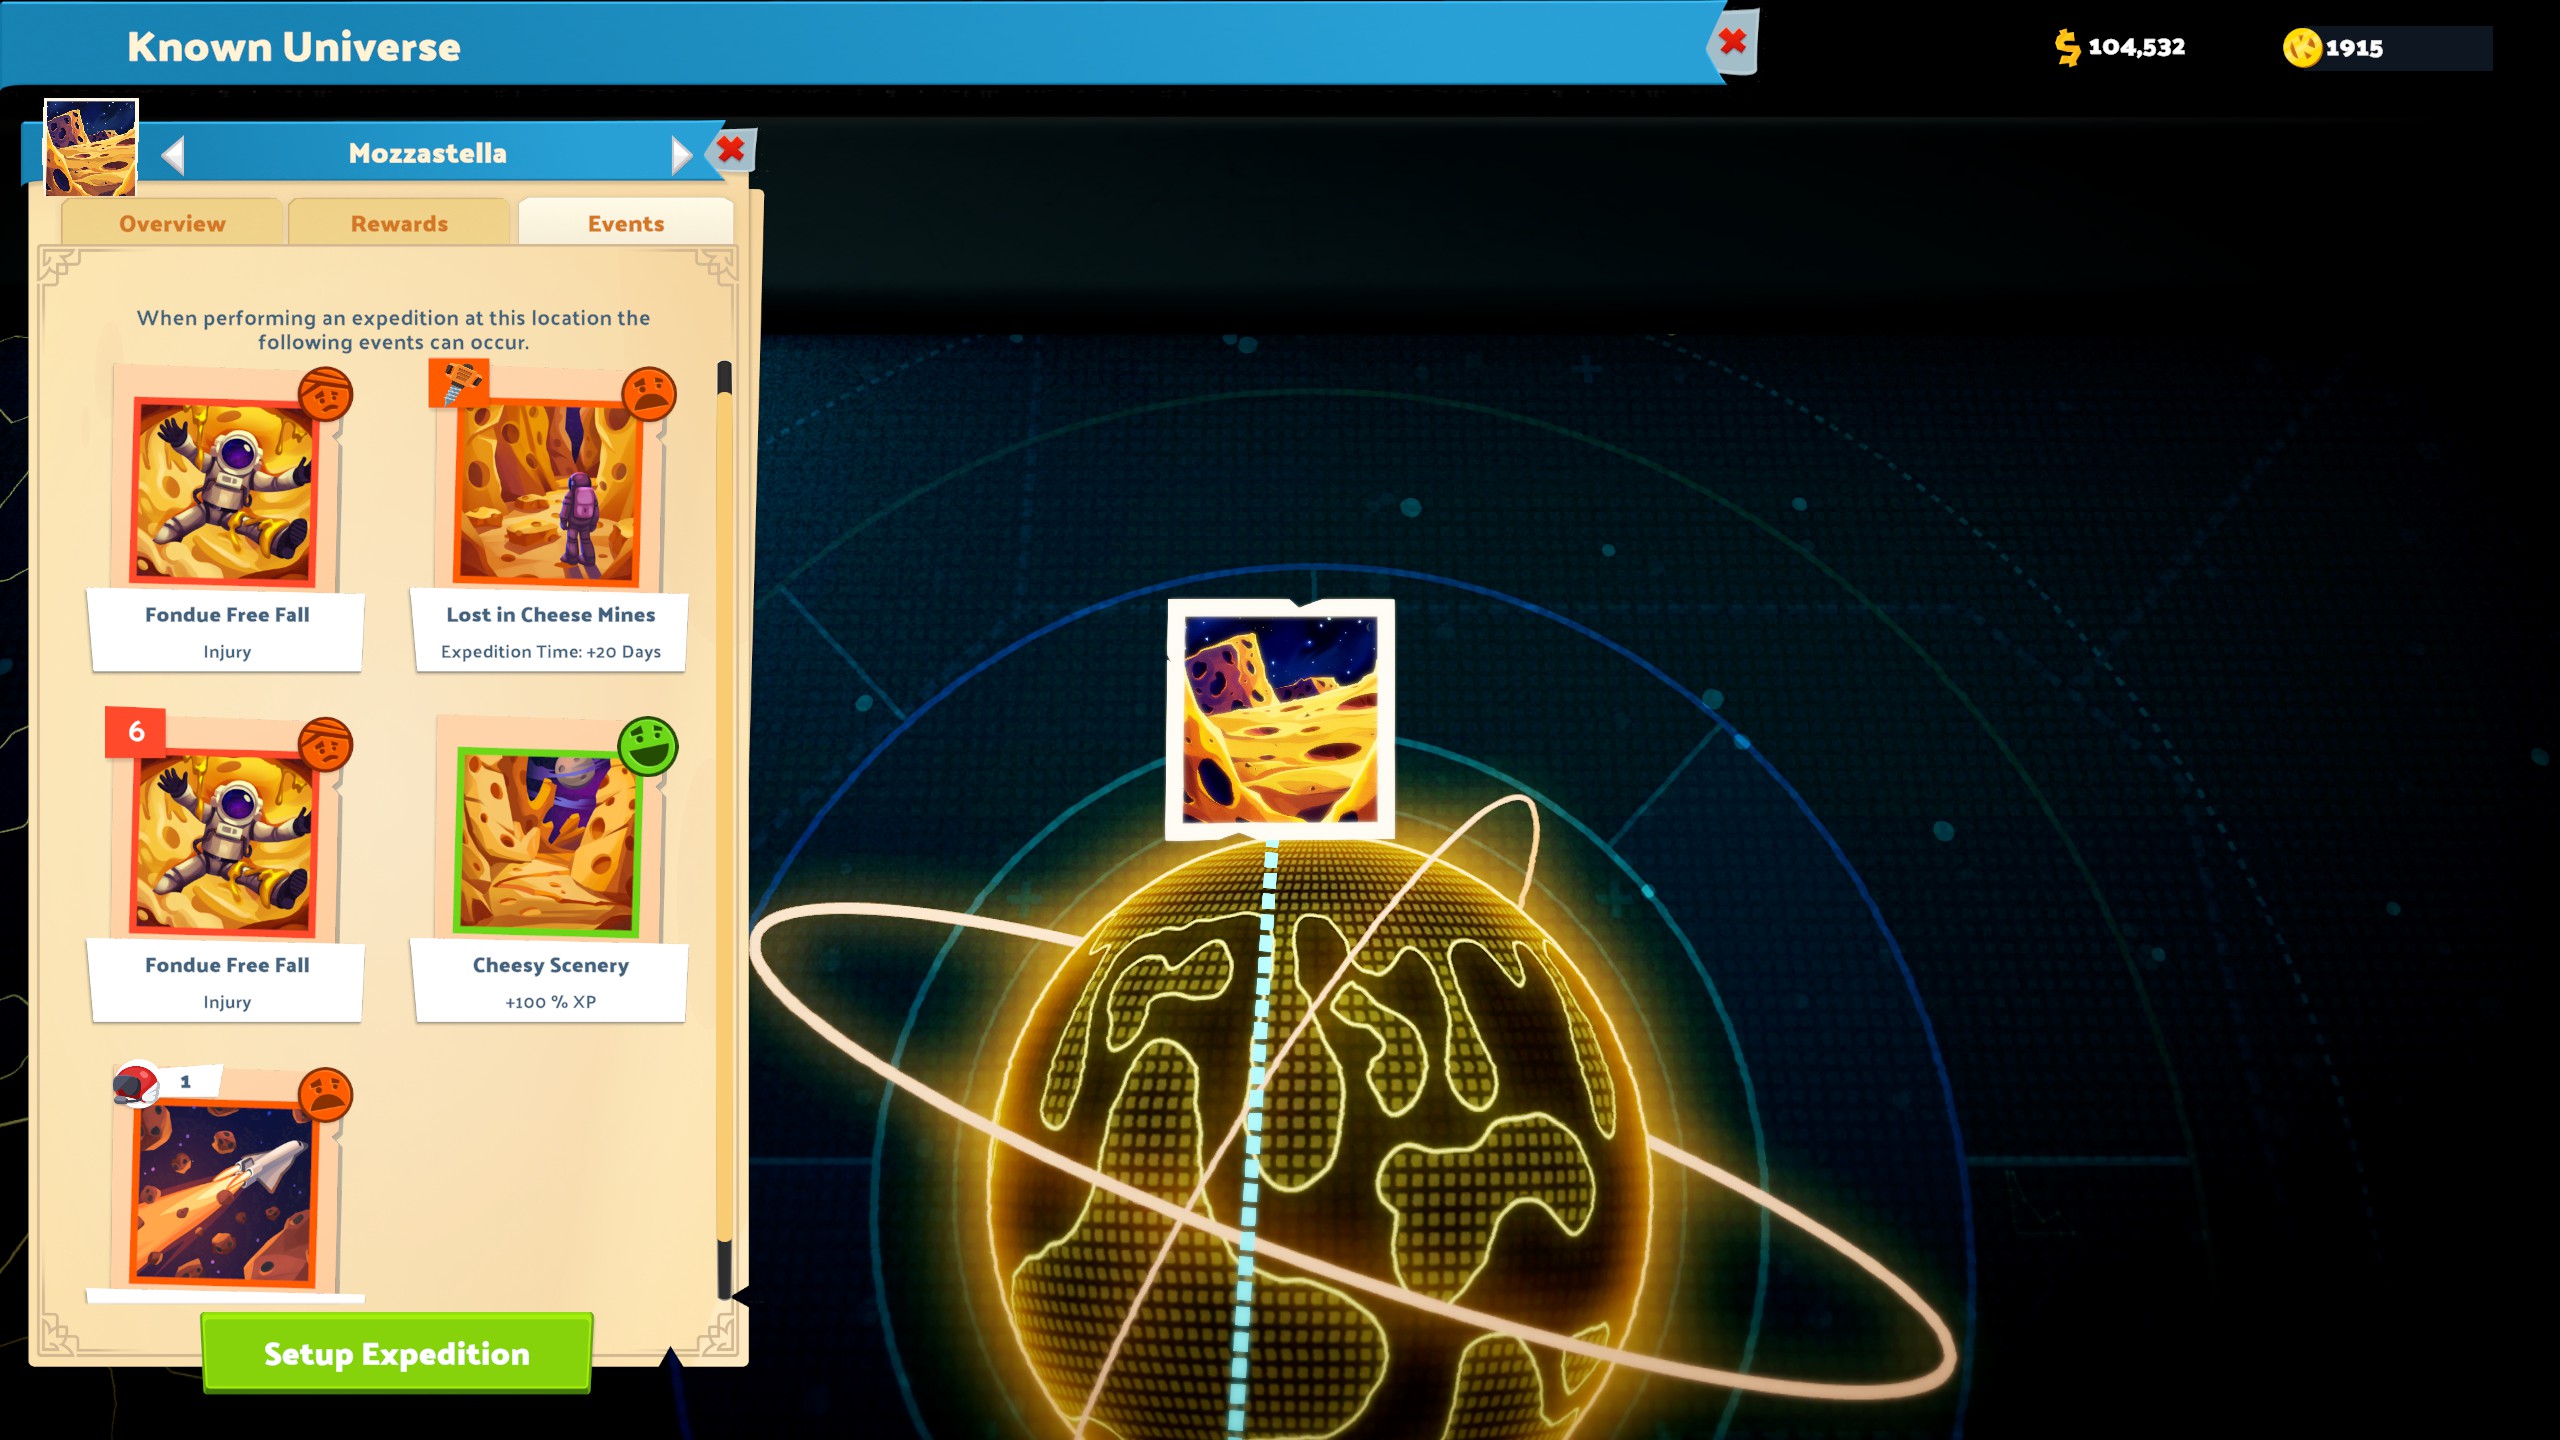Screen dimensions: 2560x1440
Task: Click injured face icon on first Fondue card
Action: (x=325, y=394)
